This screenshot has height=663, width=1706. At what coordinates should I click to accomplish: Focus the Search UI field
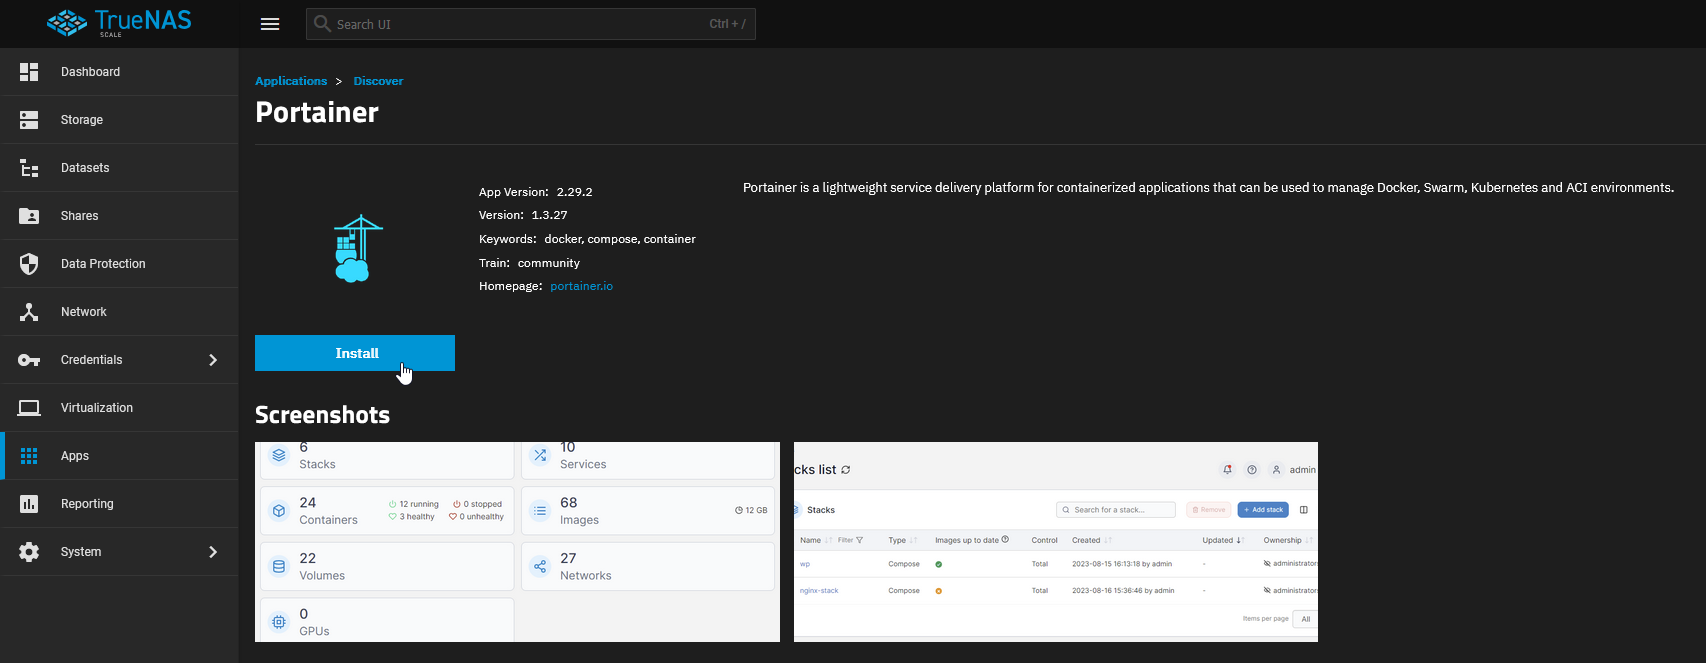531,24
